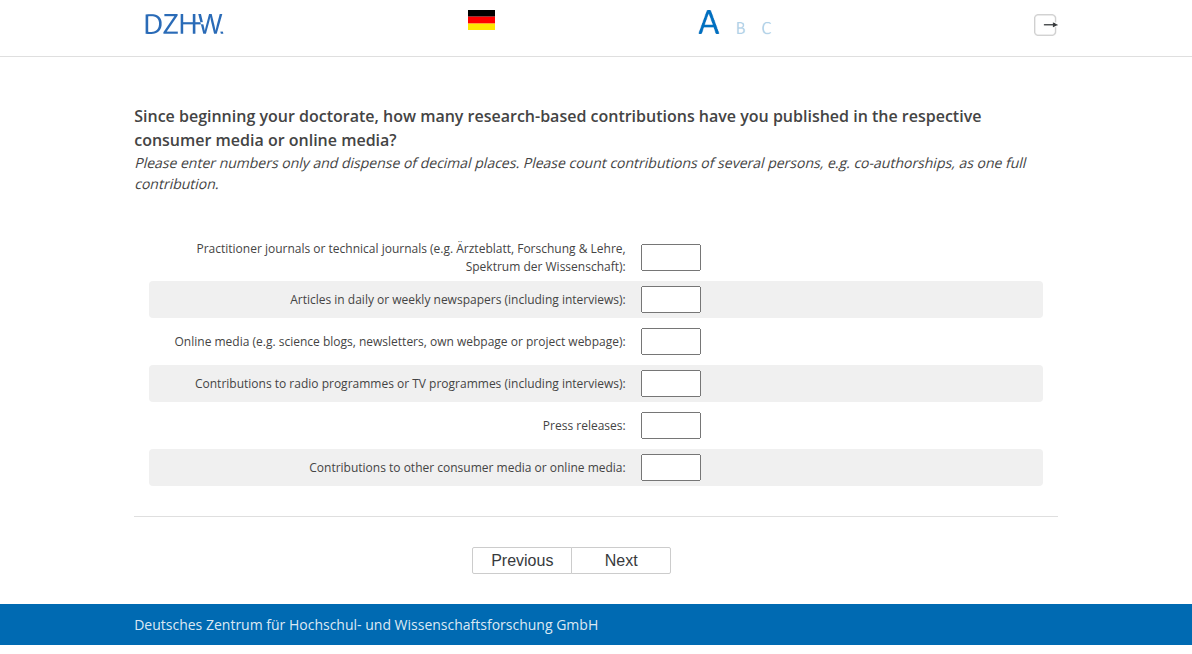
Task: Go back with the Previous button
Action: [x=522, y=560]
